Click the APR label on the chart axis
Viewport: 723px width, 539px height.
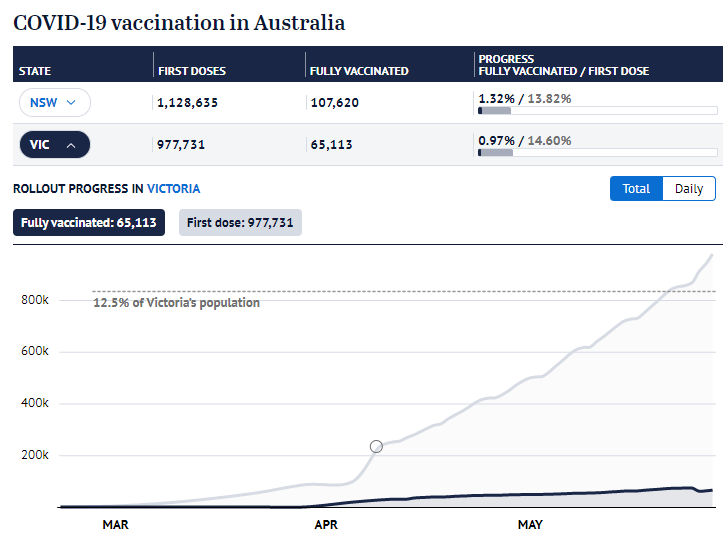tap(326, 525)
